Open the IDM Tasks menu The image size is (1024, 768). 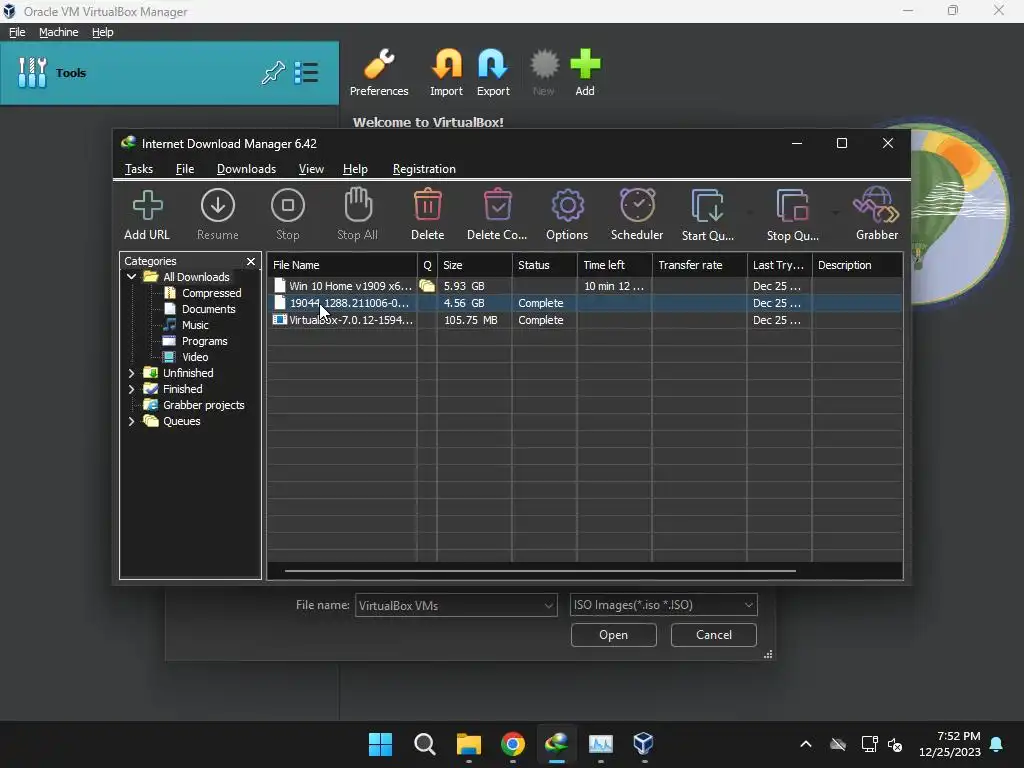138,169
